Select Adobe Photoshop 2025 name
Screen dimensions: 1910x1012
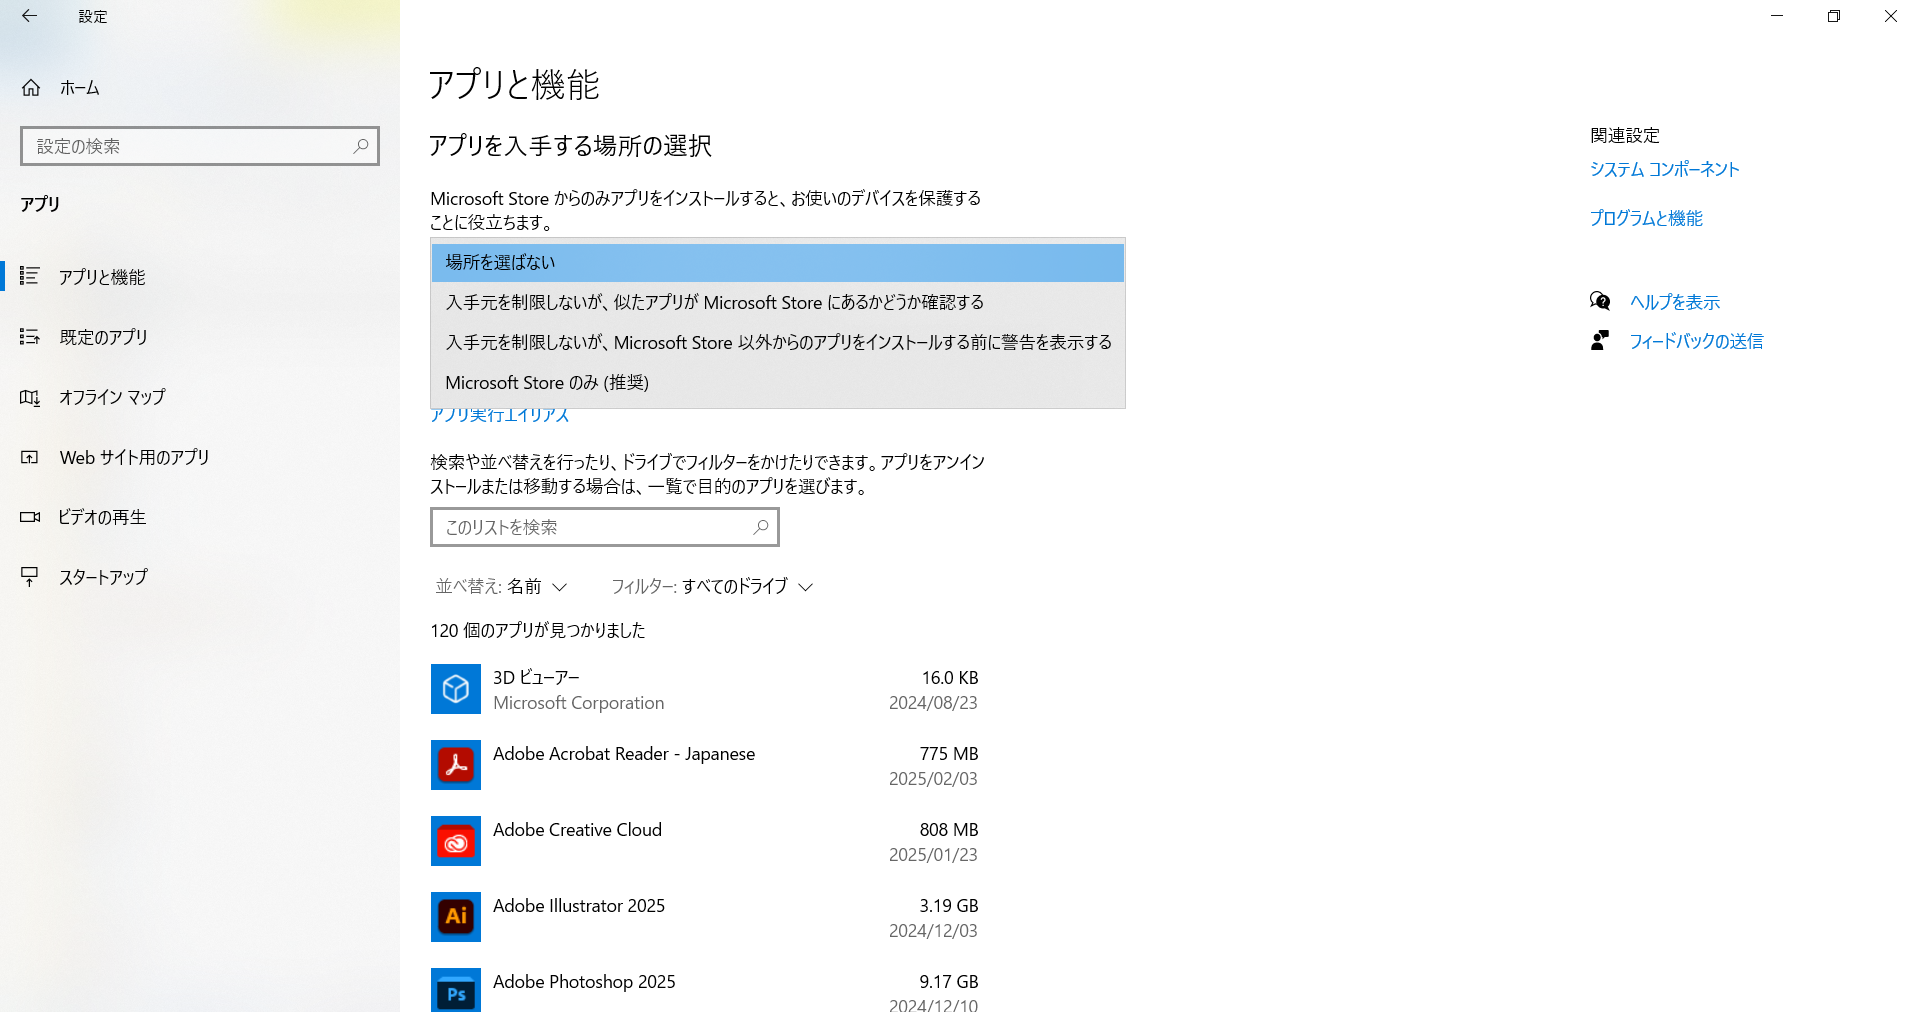coord(584,982)
